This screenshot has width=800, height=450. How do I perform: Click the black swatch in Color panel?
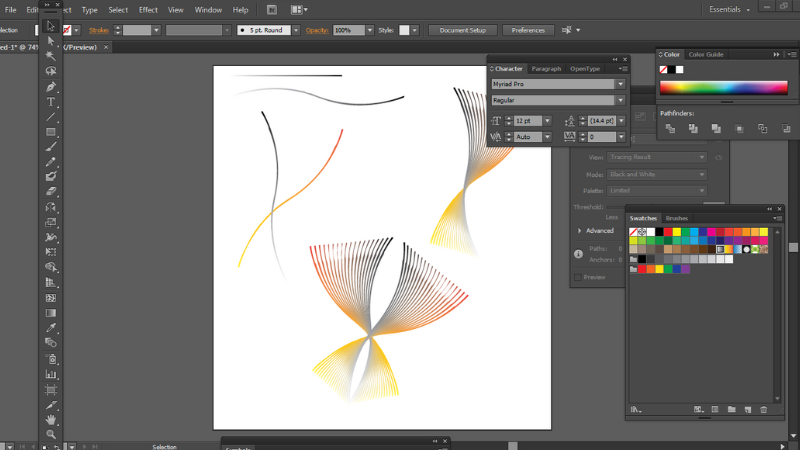tap(671, 69)
